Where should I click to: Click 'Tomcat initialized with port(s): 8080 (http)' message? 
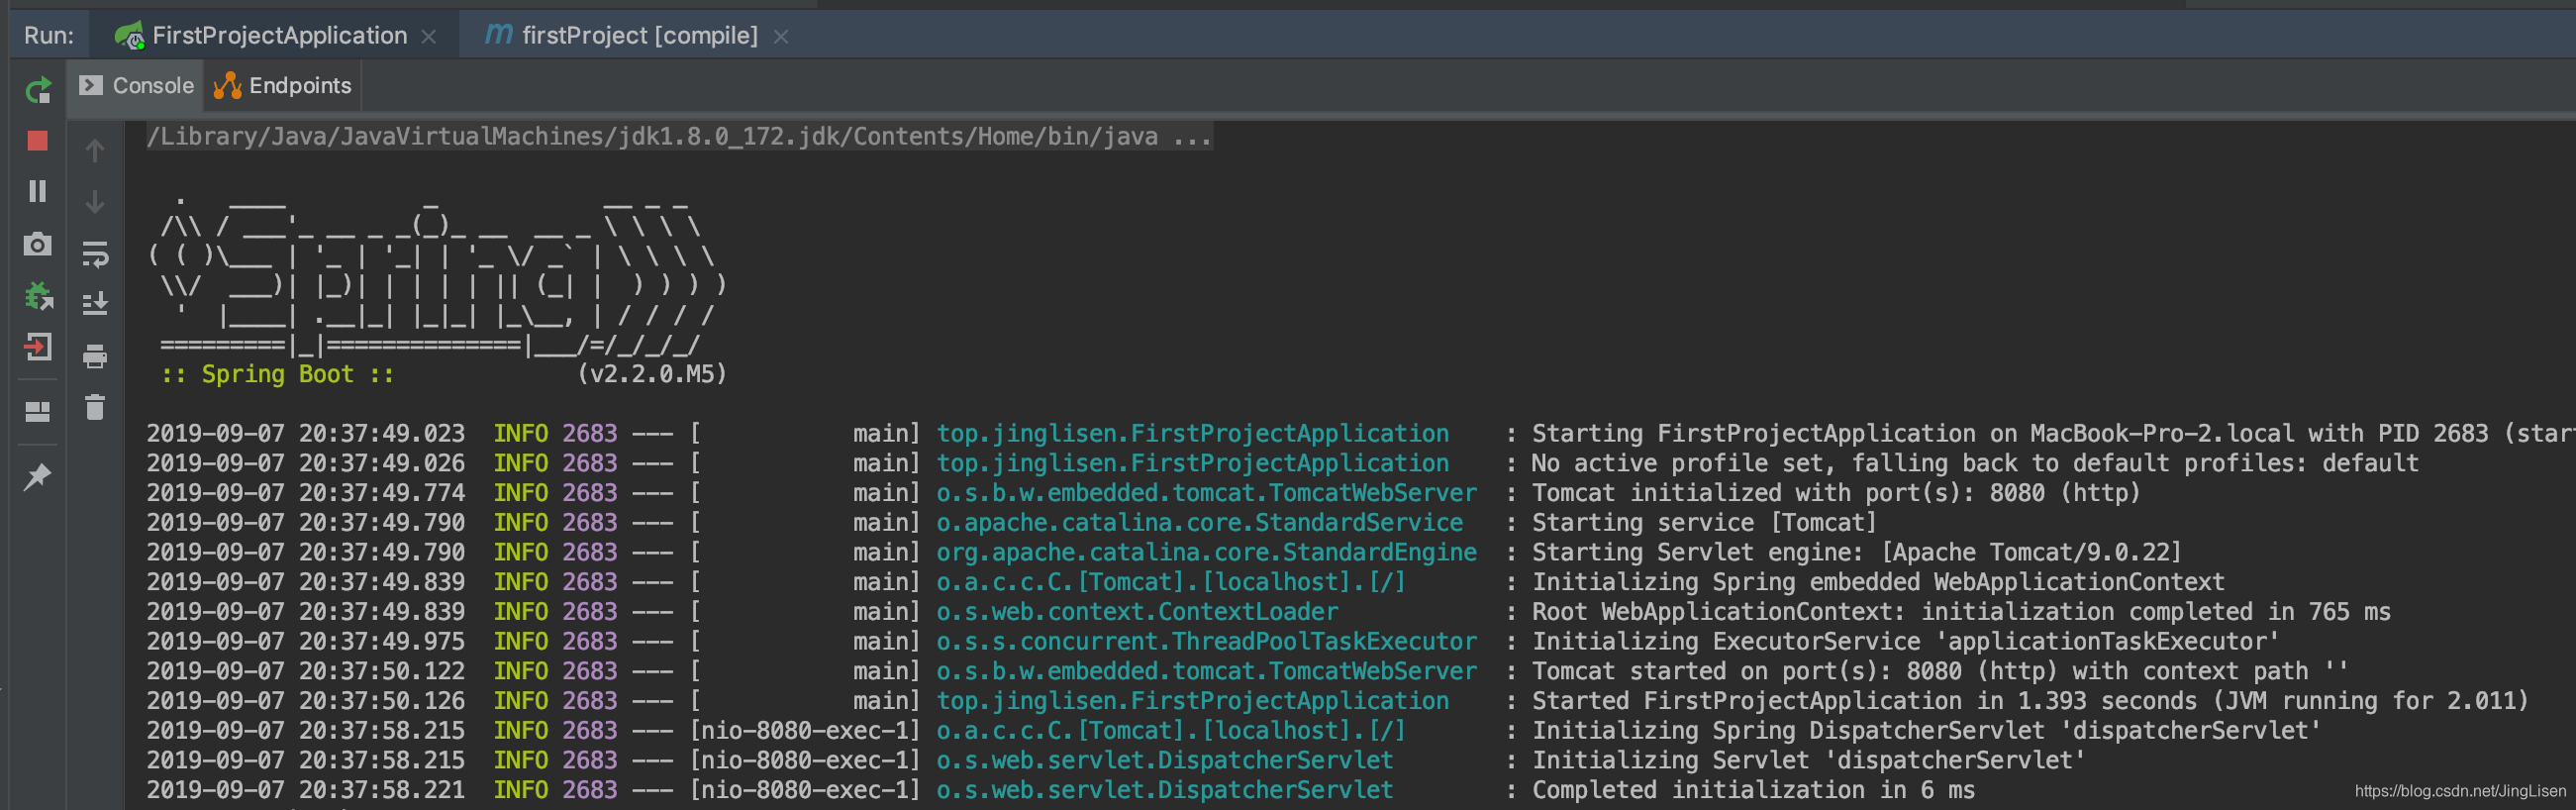1836,493
